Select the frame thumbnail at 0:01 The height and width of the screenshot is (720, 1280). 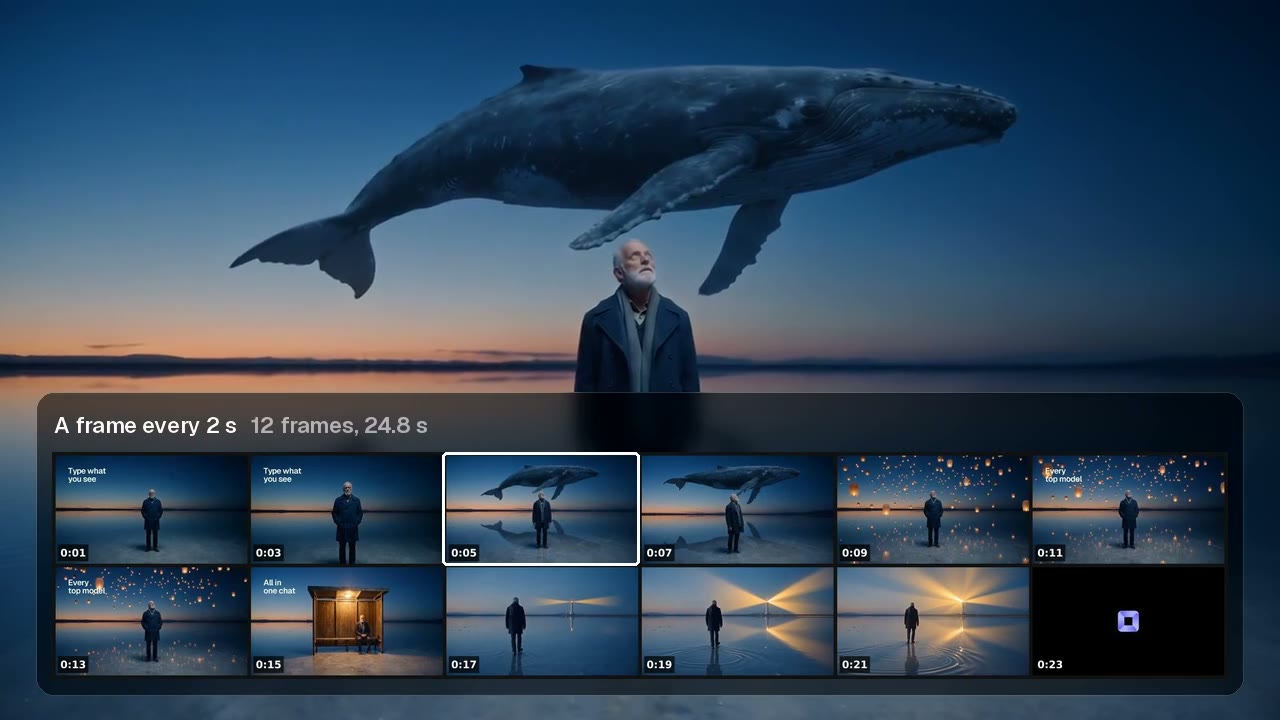tap(151, 509)
